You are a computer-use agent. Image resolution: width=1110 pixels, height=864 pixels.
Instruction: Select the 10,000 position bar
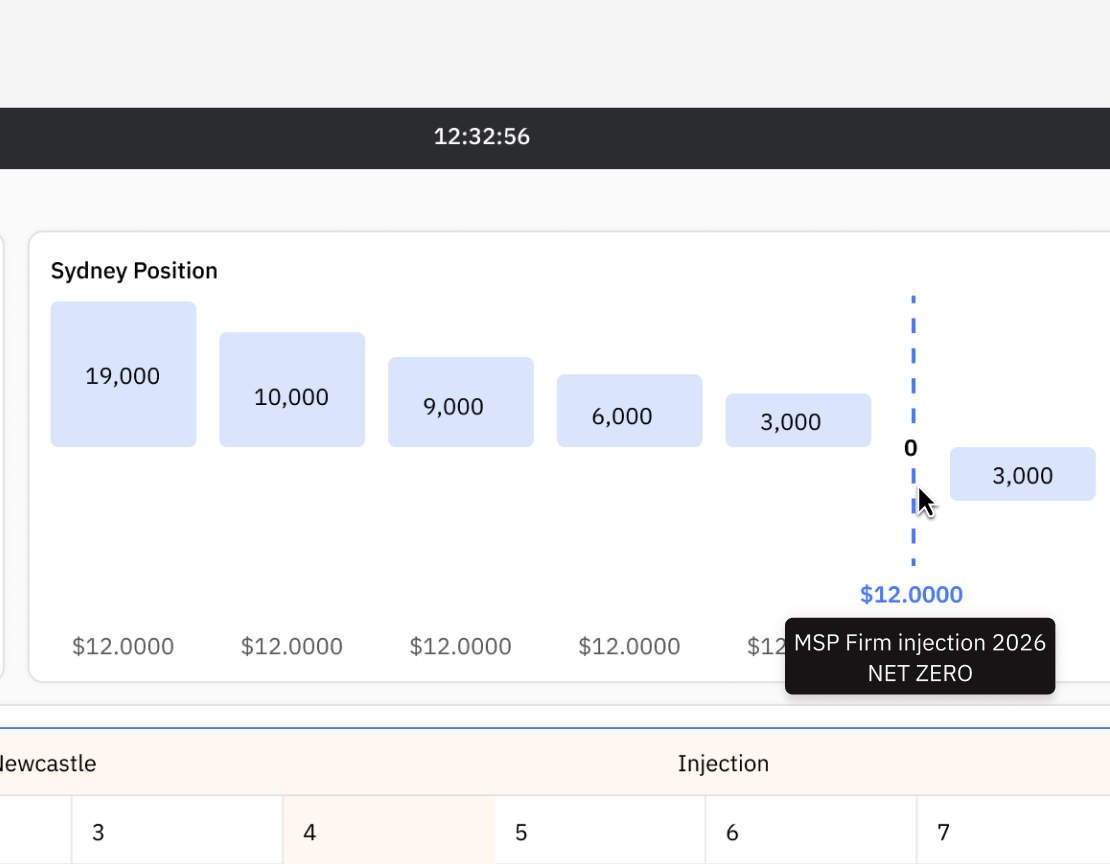[x=292, y=389]
